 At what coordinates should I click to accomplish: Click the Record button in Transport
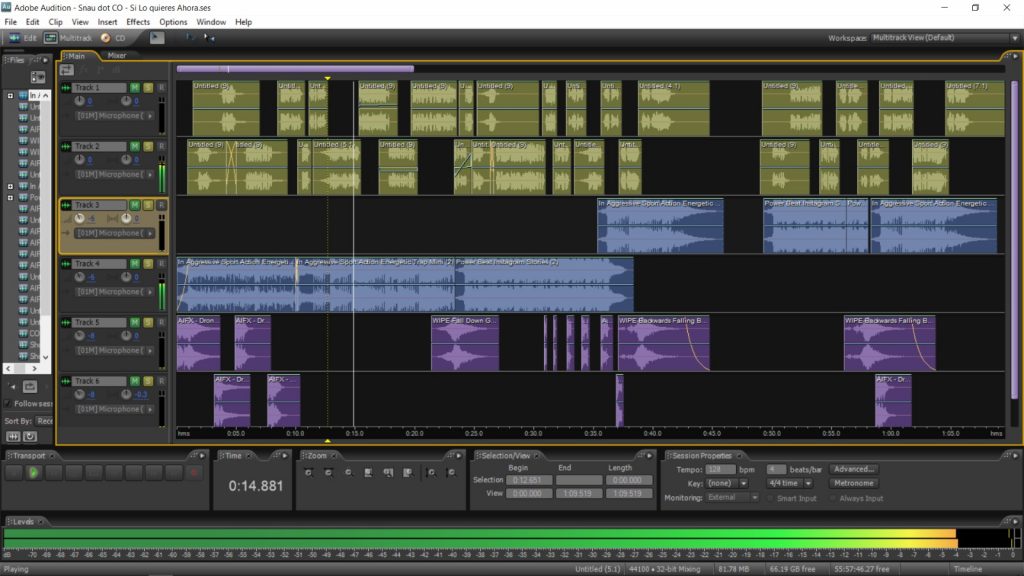coord(194,472)
